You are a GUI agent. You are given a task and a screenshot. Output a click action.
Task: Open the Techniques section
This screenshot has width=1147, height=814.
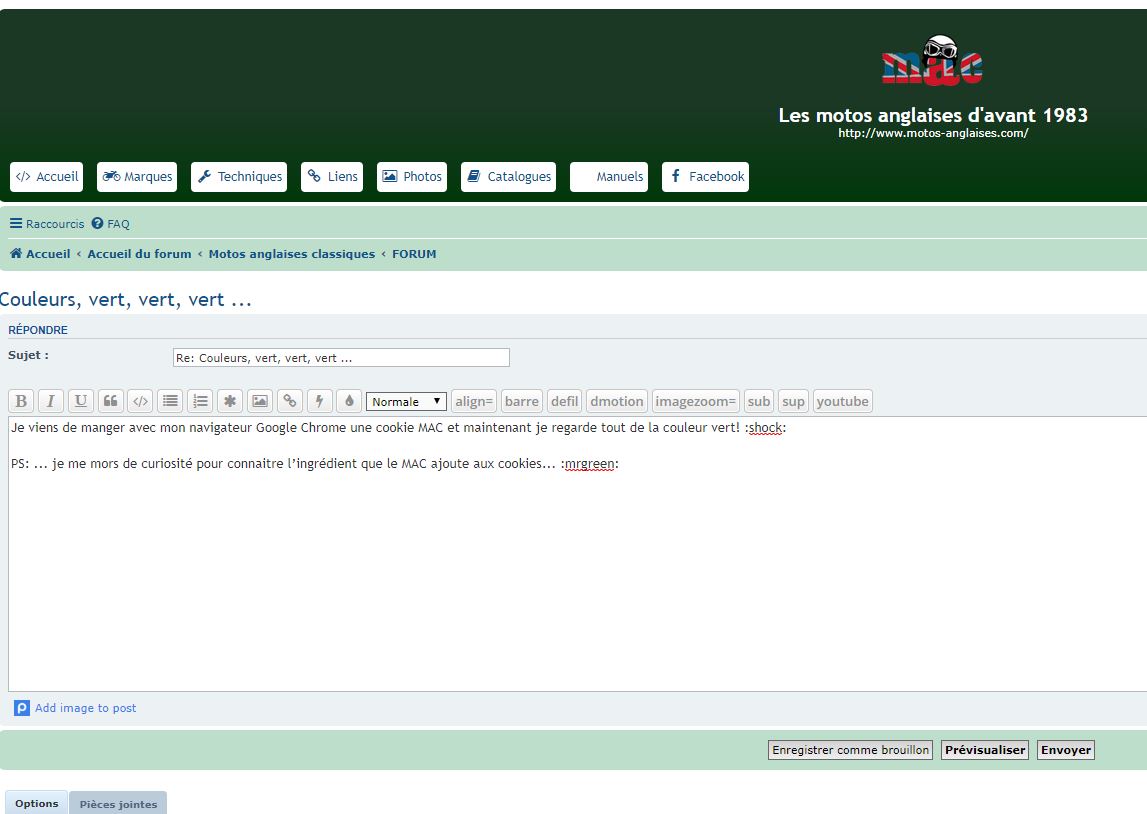(x=239, y=177)
